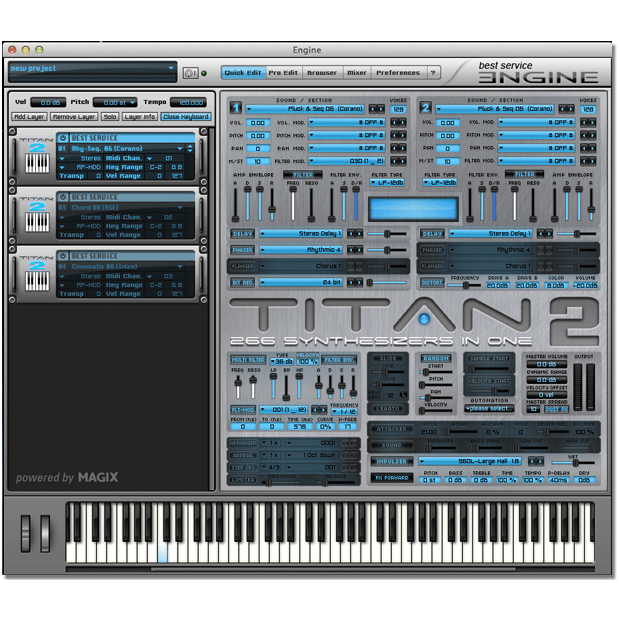Open the global Pitch 0.00 st dropdown
The height and width of the screenshot is (620, 620).
coord(115,102)
